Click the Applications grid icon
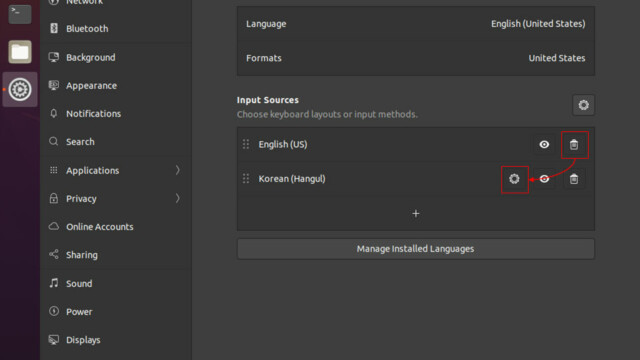This screenshot has height=360, width=640. 53,170
